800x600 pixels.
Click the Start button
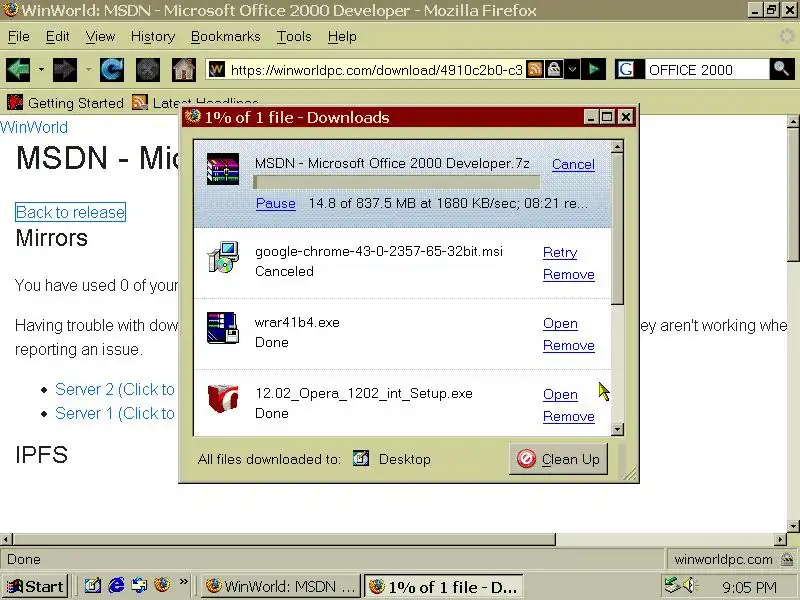pyautogui.click(x=35, y=586)
